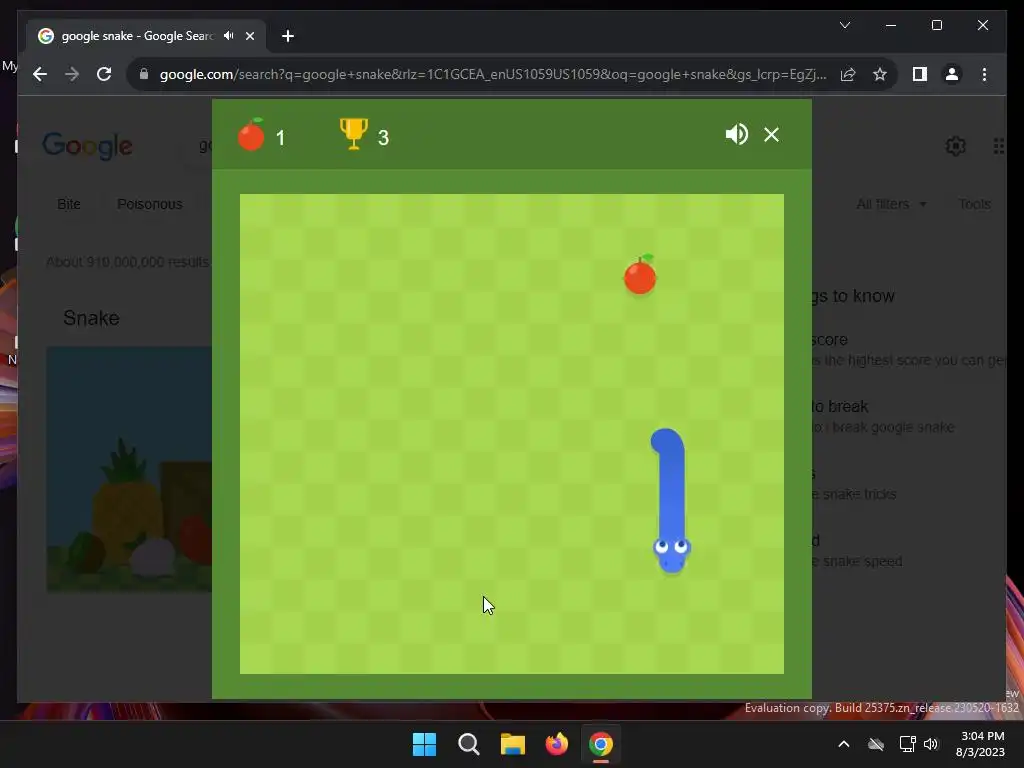
Task: Click the OneDrive tray icon
Action: pos(876,744)
